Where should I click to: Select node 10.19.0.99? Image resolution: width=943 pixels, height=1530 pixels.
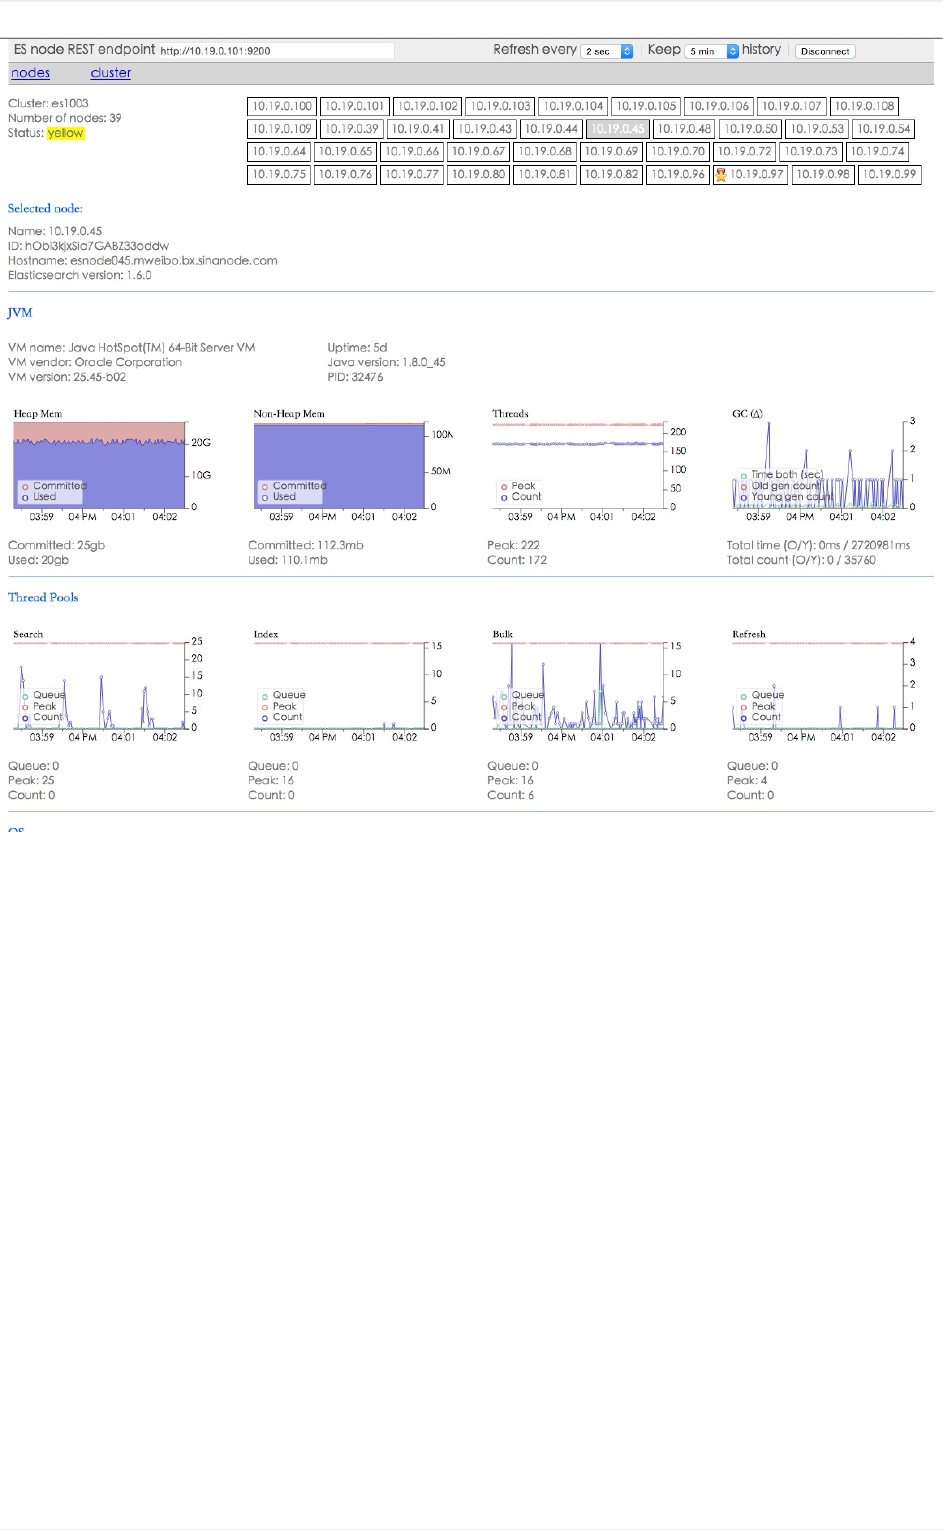[889, 174]
